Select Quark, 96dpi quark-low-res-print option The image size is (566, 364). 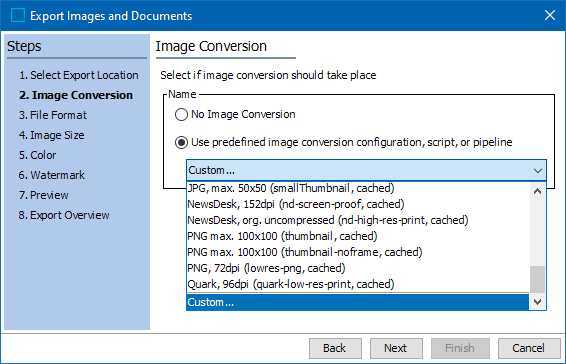click(358, 284)
